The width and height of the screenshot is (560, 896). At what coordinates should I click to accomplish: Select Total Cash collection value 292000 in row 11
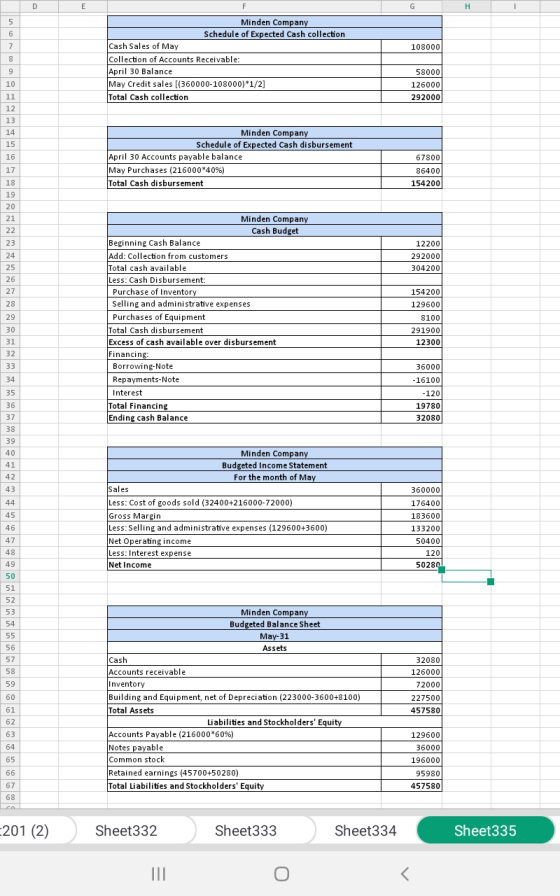click(x=411, y=97)
